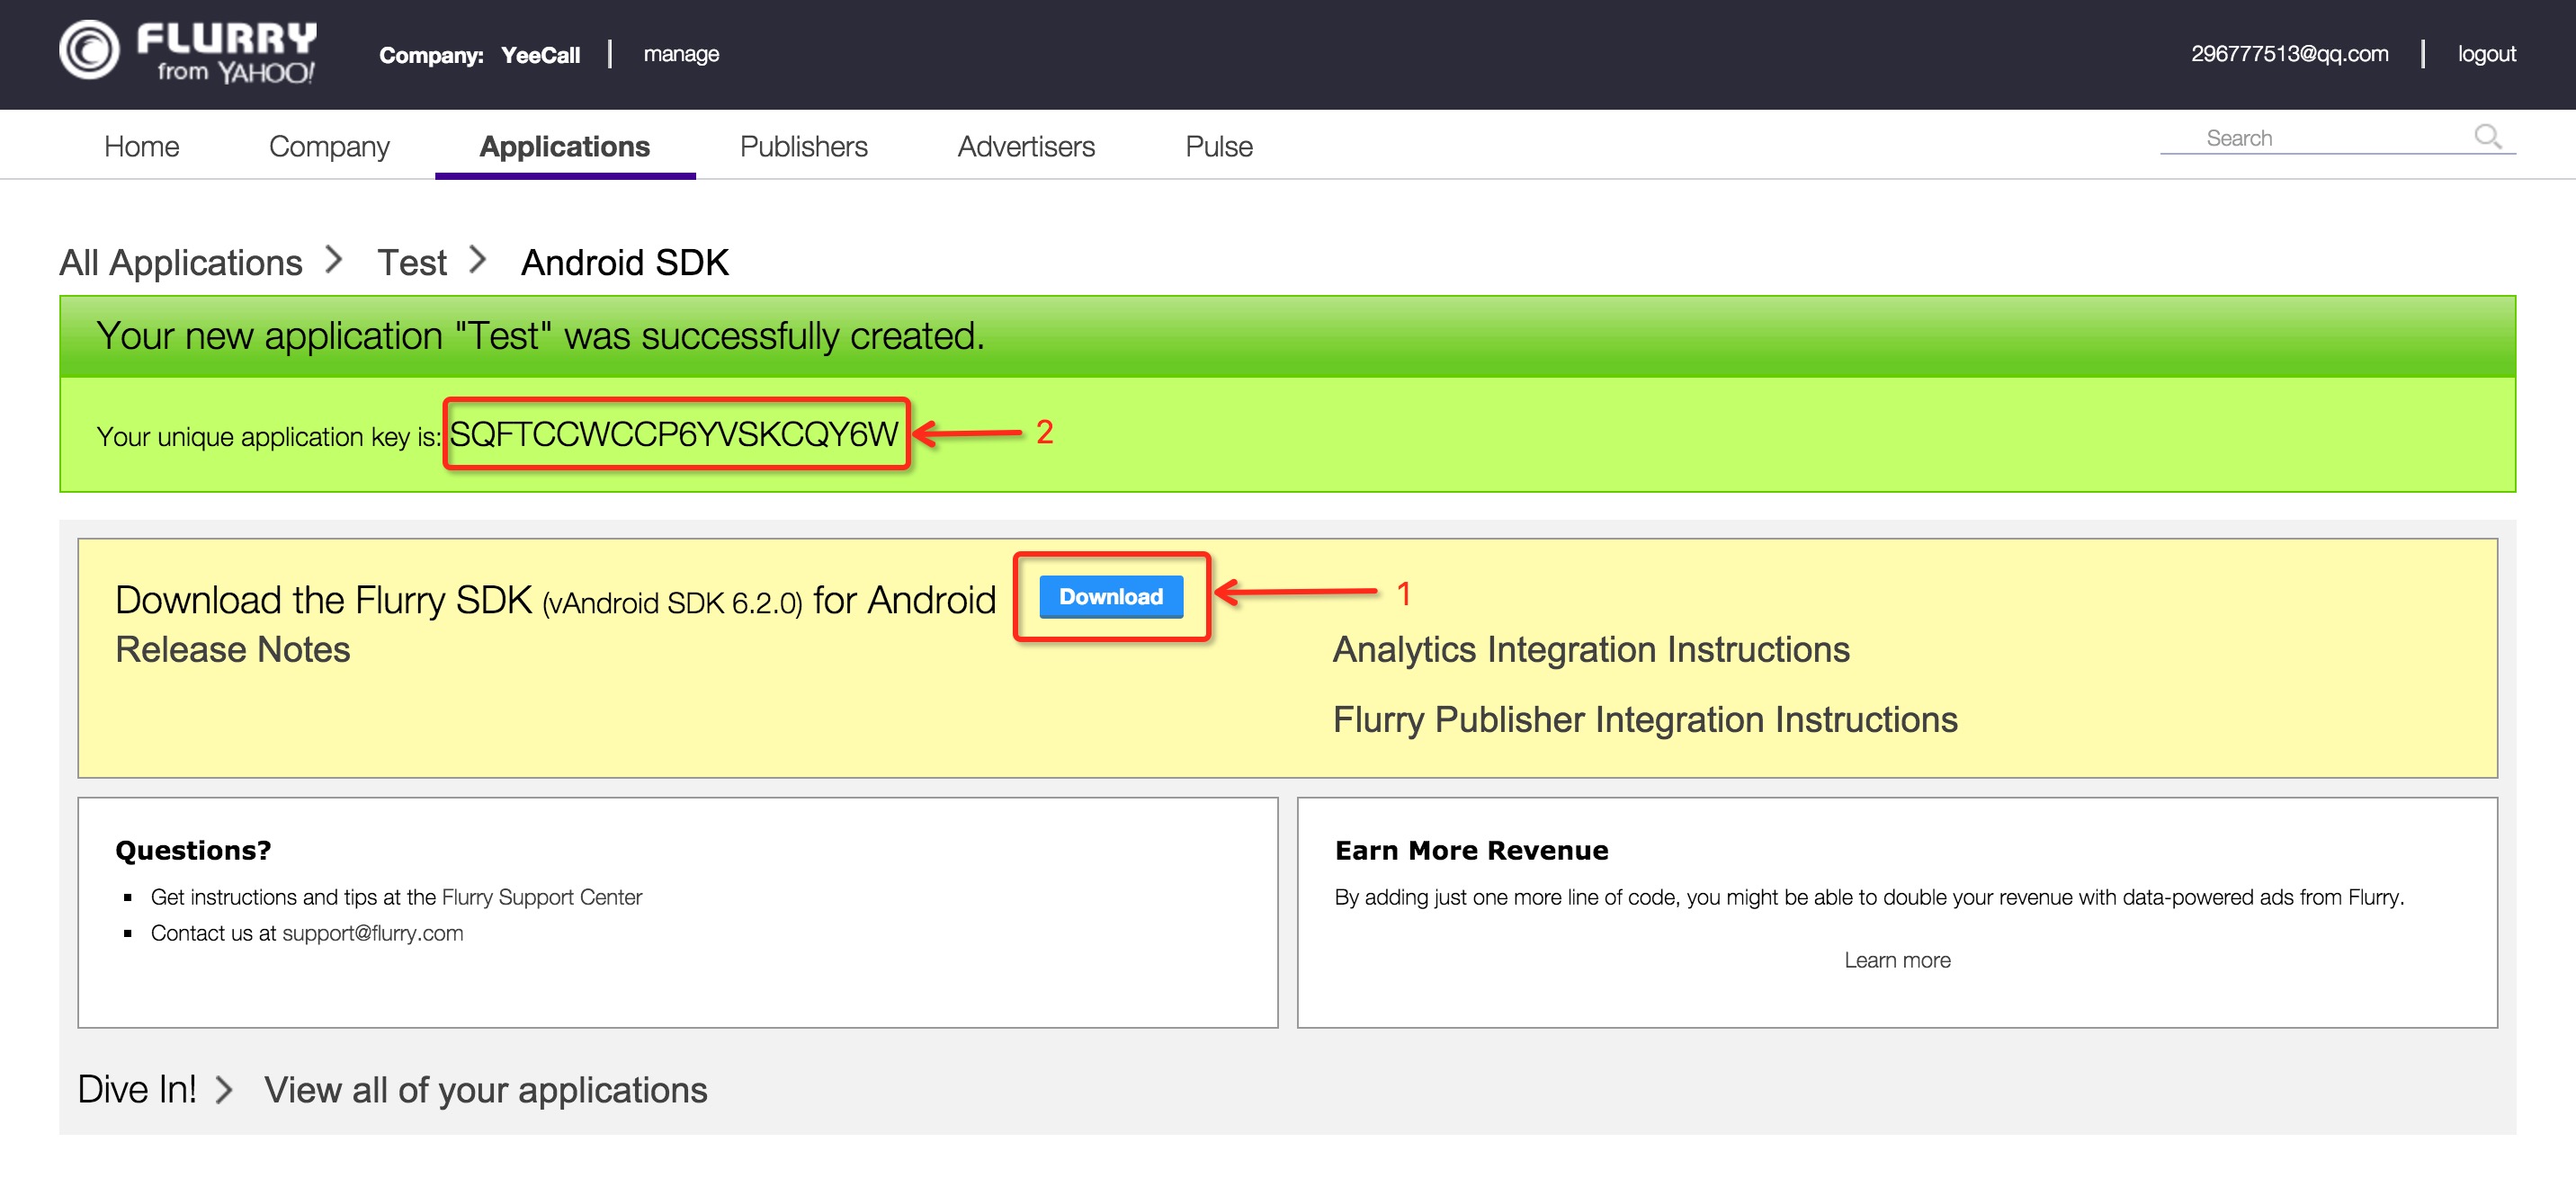
Task: Click the application key SQFTCCWCCP6YVSKCQY6W
Action: tap(674, 434)
